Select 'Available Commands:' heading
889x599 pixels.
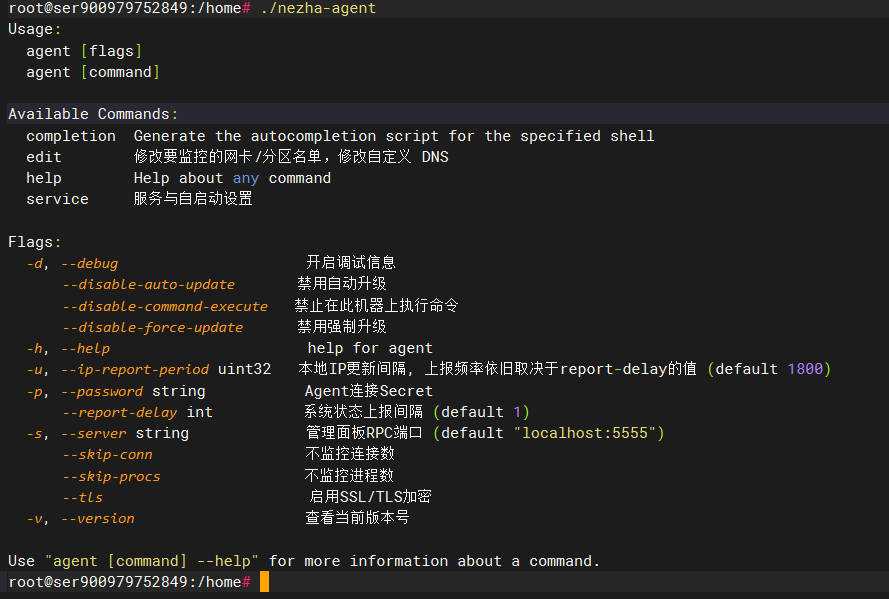tap(93, 114)
